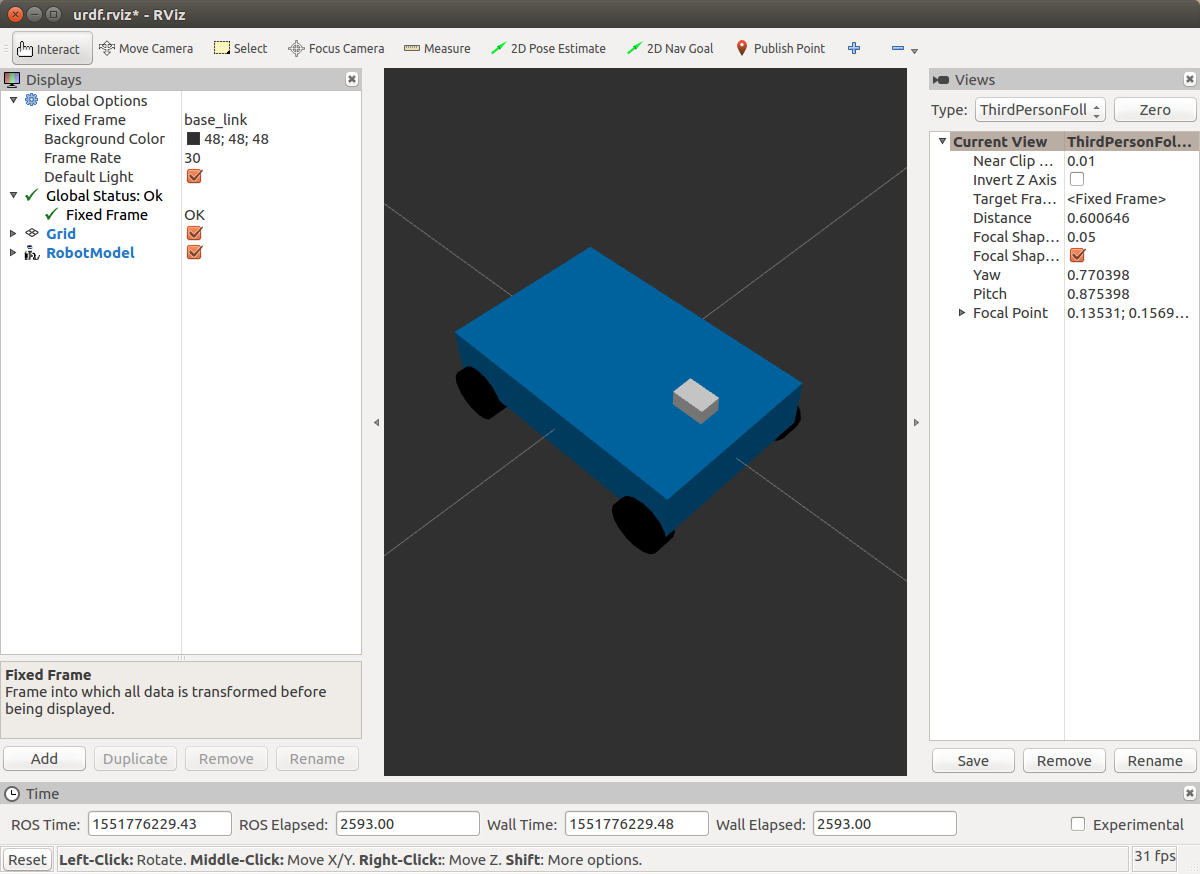Pick the Measure tool
This screenshot has height=874, width=1200.
[x=437, y=48]
